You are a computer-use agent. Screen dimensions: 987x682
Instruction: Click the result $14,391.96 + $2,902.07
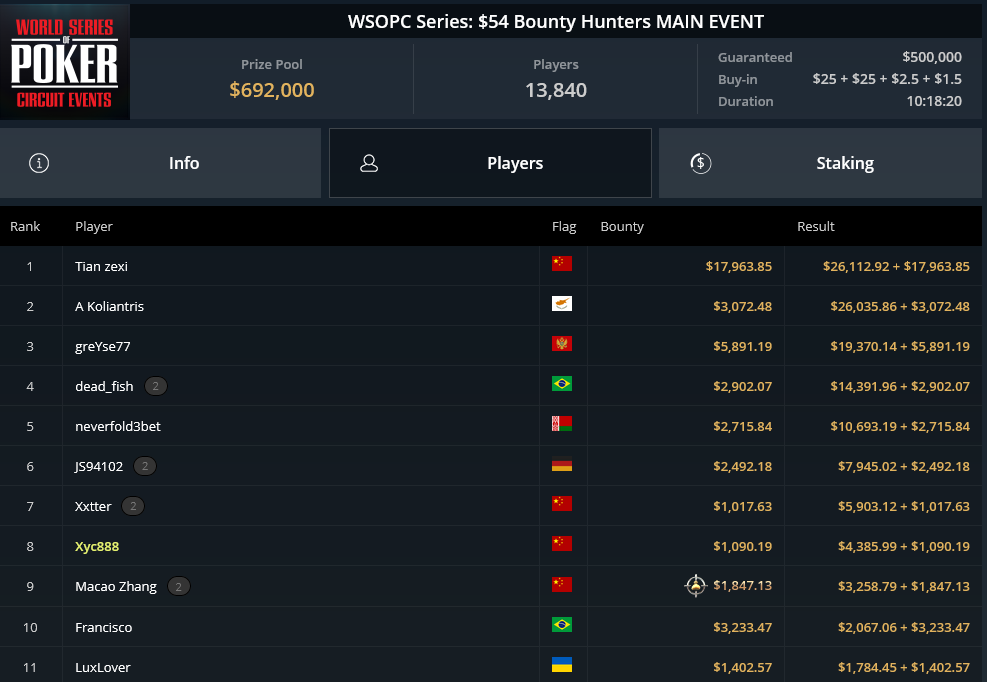click(x=900, y=387)
